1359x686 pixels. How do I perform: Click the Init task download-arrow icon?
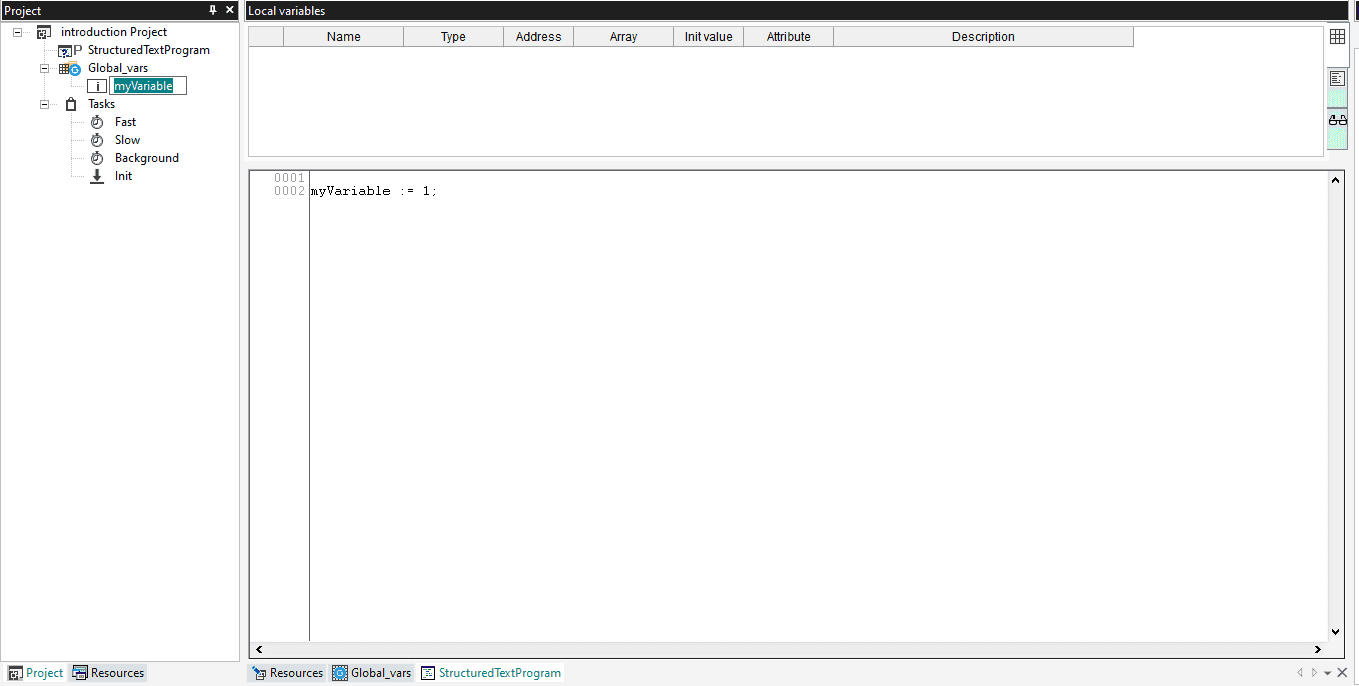tap(97, 176)
